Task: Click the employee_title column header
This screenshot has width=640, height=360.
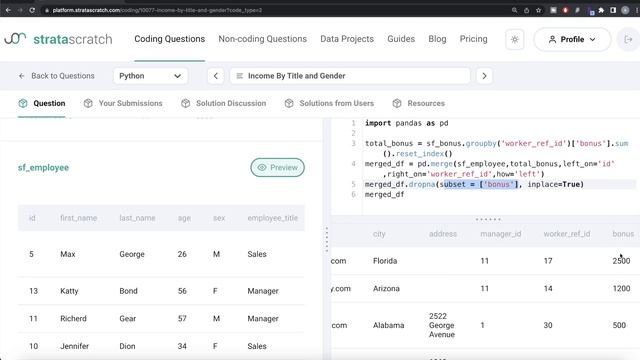Action: click(273, 218)
